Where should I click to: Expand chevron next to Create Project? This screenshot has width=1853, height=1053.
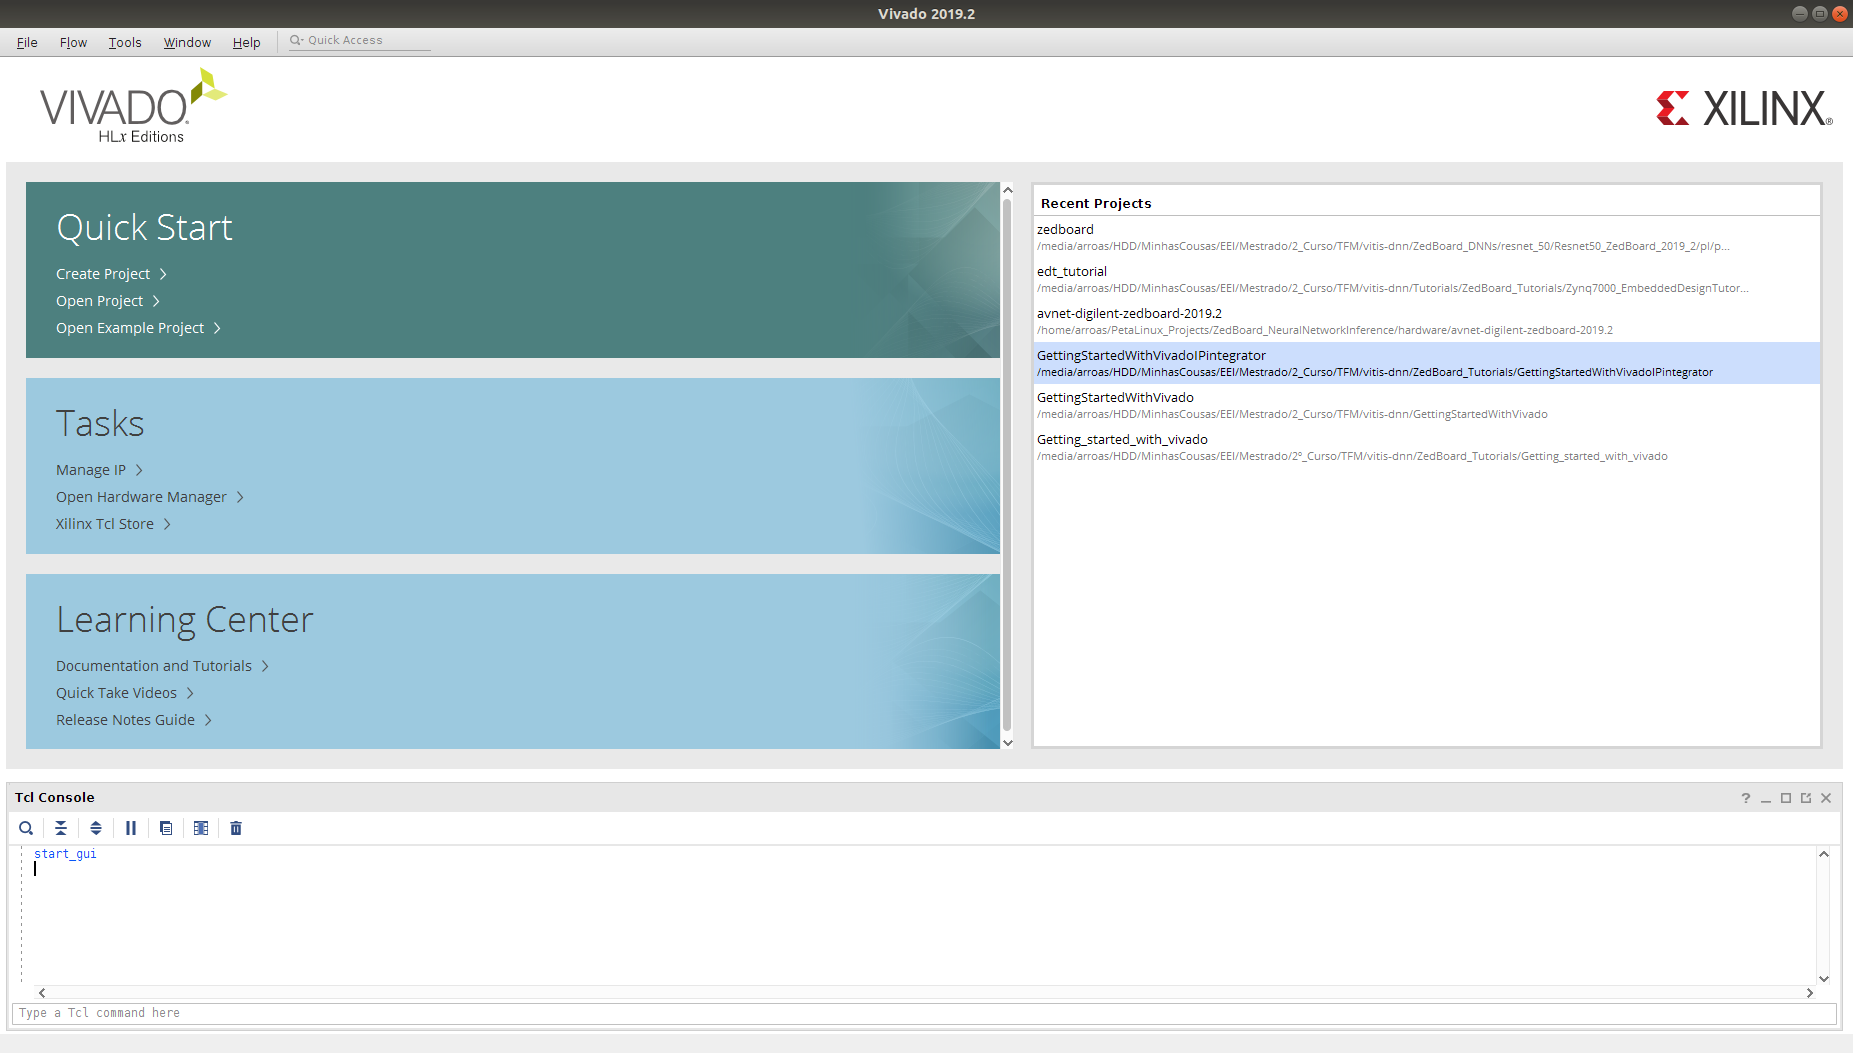click(x=163, y=274)
